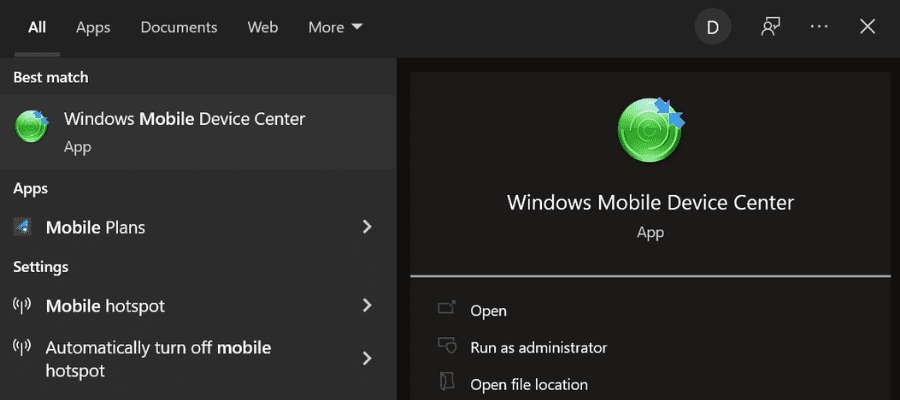The width and height of the screenshot is (900, 400).
Task: Switch to the Apps tab
Action: (x=93, y=27)
